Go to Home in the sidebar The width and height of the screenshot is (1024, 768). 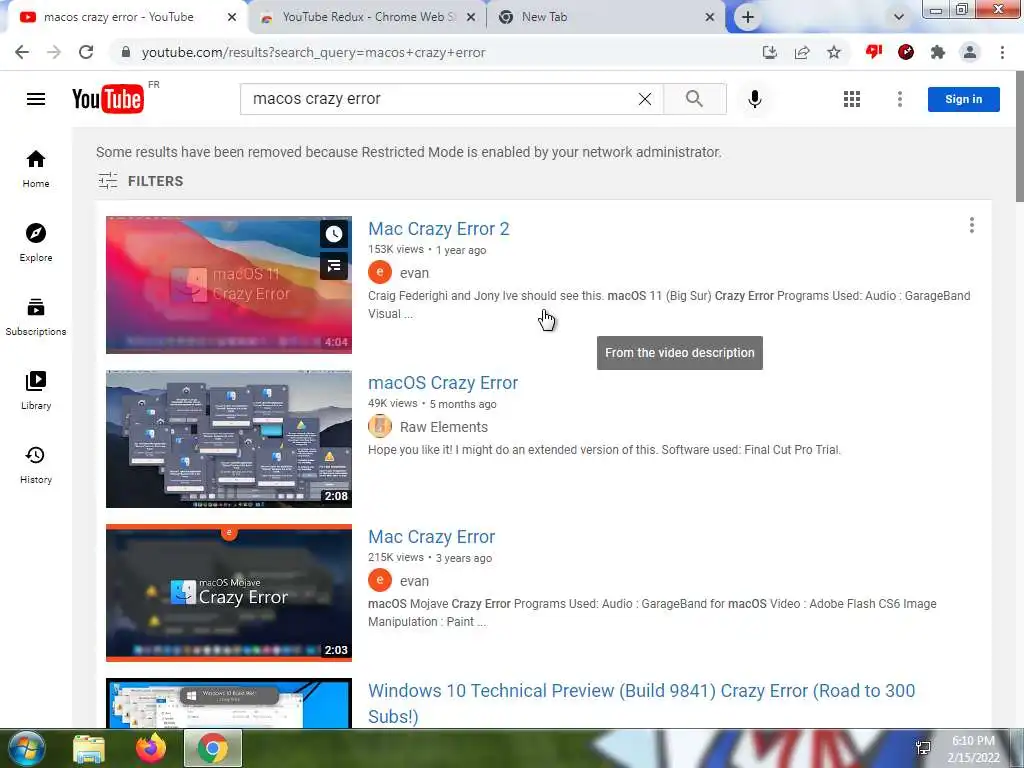click(x=36, y=168)
